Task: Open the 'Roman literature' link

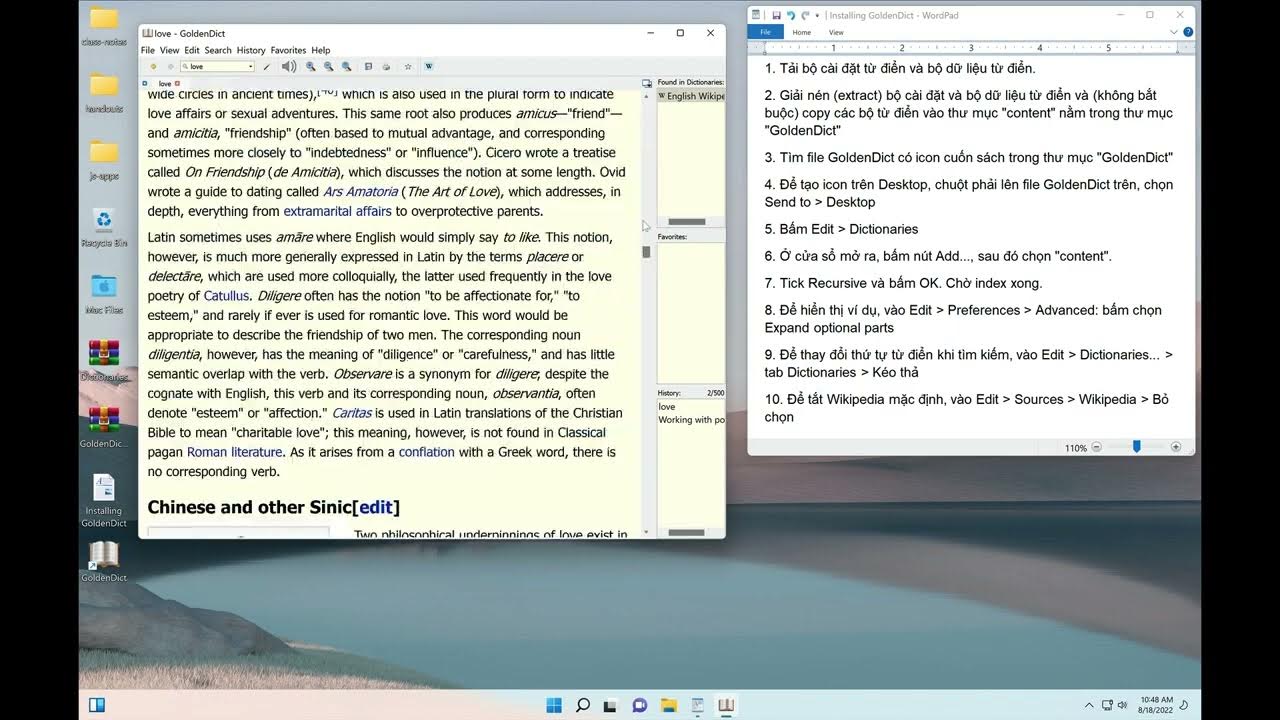Action: [235, 452]
